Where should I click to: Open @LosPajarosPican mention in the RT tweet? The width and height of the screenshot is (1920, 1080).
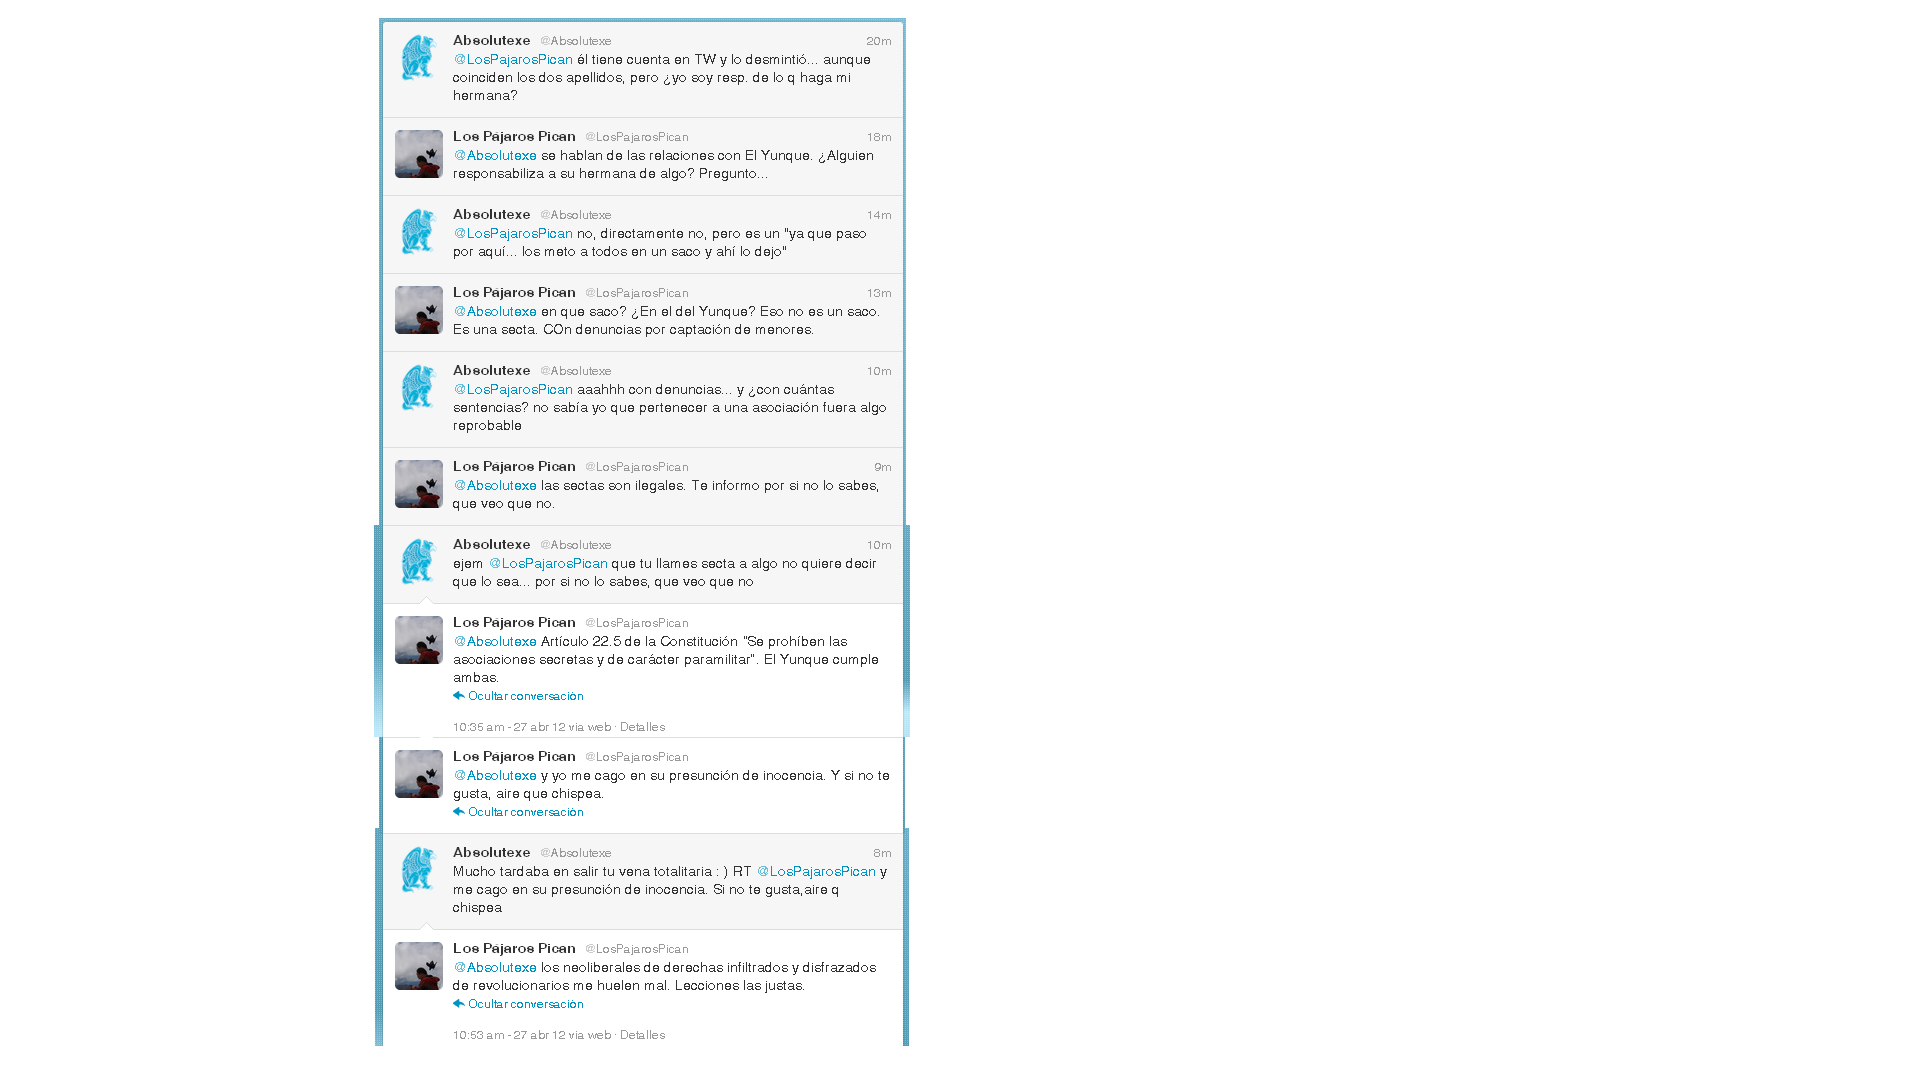(x=816, y=872)
